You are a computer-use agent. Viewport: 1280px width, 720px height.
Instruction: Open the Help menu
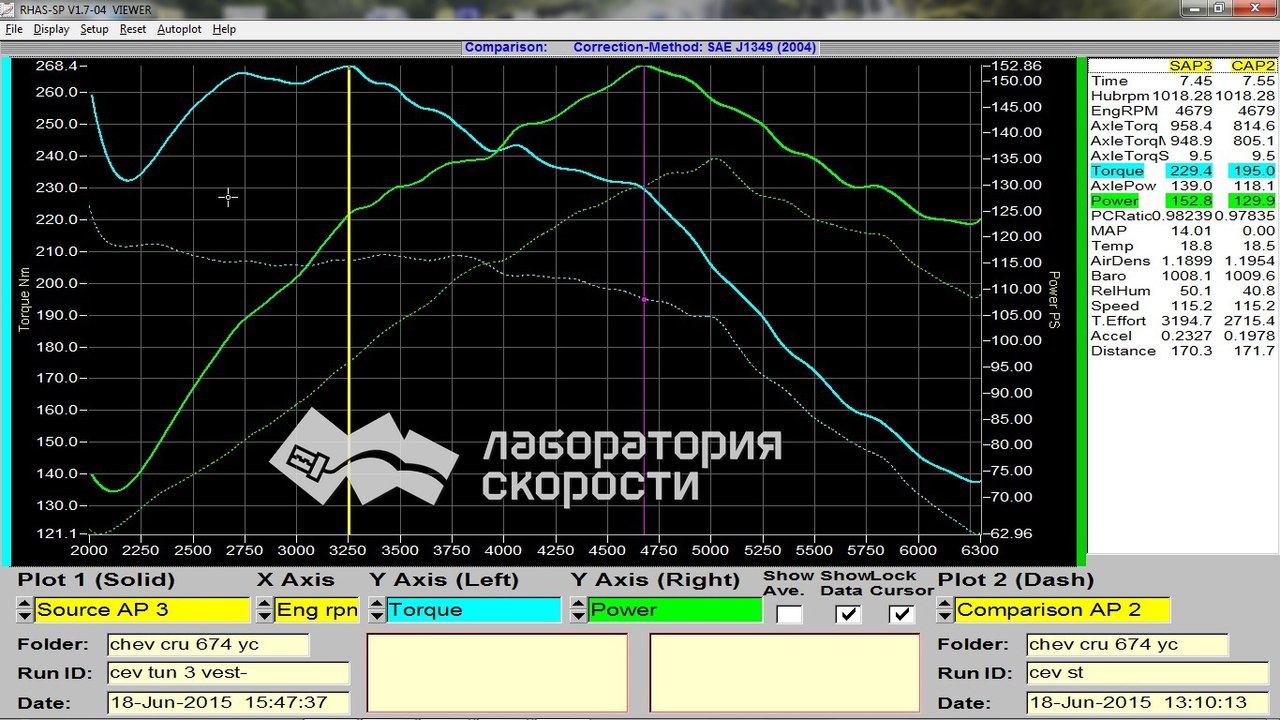point(224,29)
